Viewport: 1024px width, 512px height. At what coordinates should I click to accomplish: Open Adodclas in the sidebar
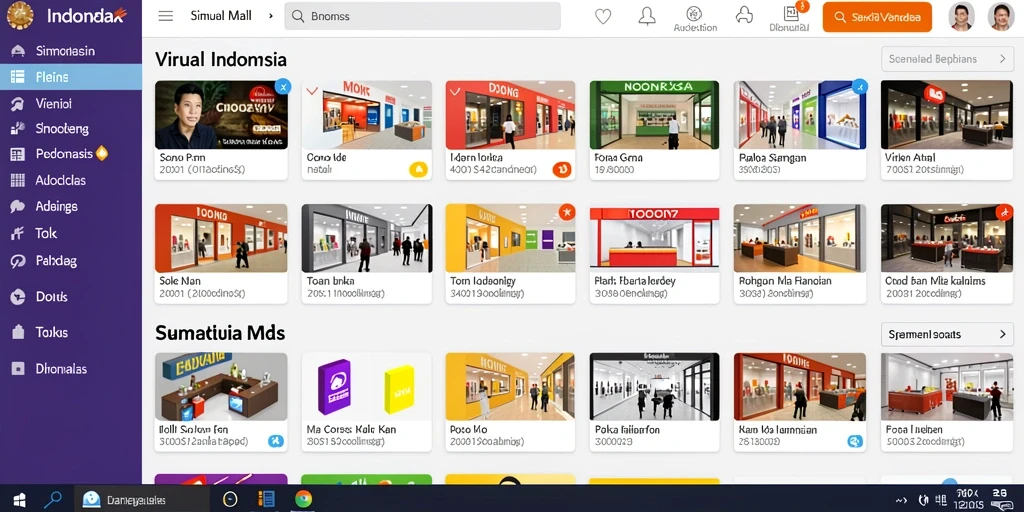71,180
